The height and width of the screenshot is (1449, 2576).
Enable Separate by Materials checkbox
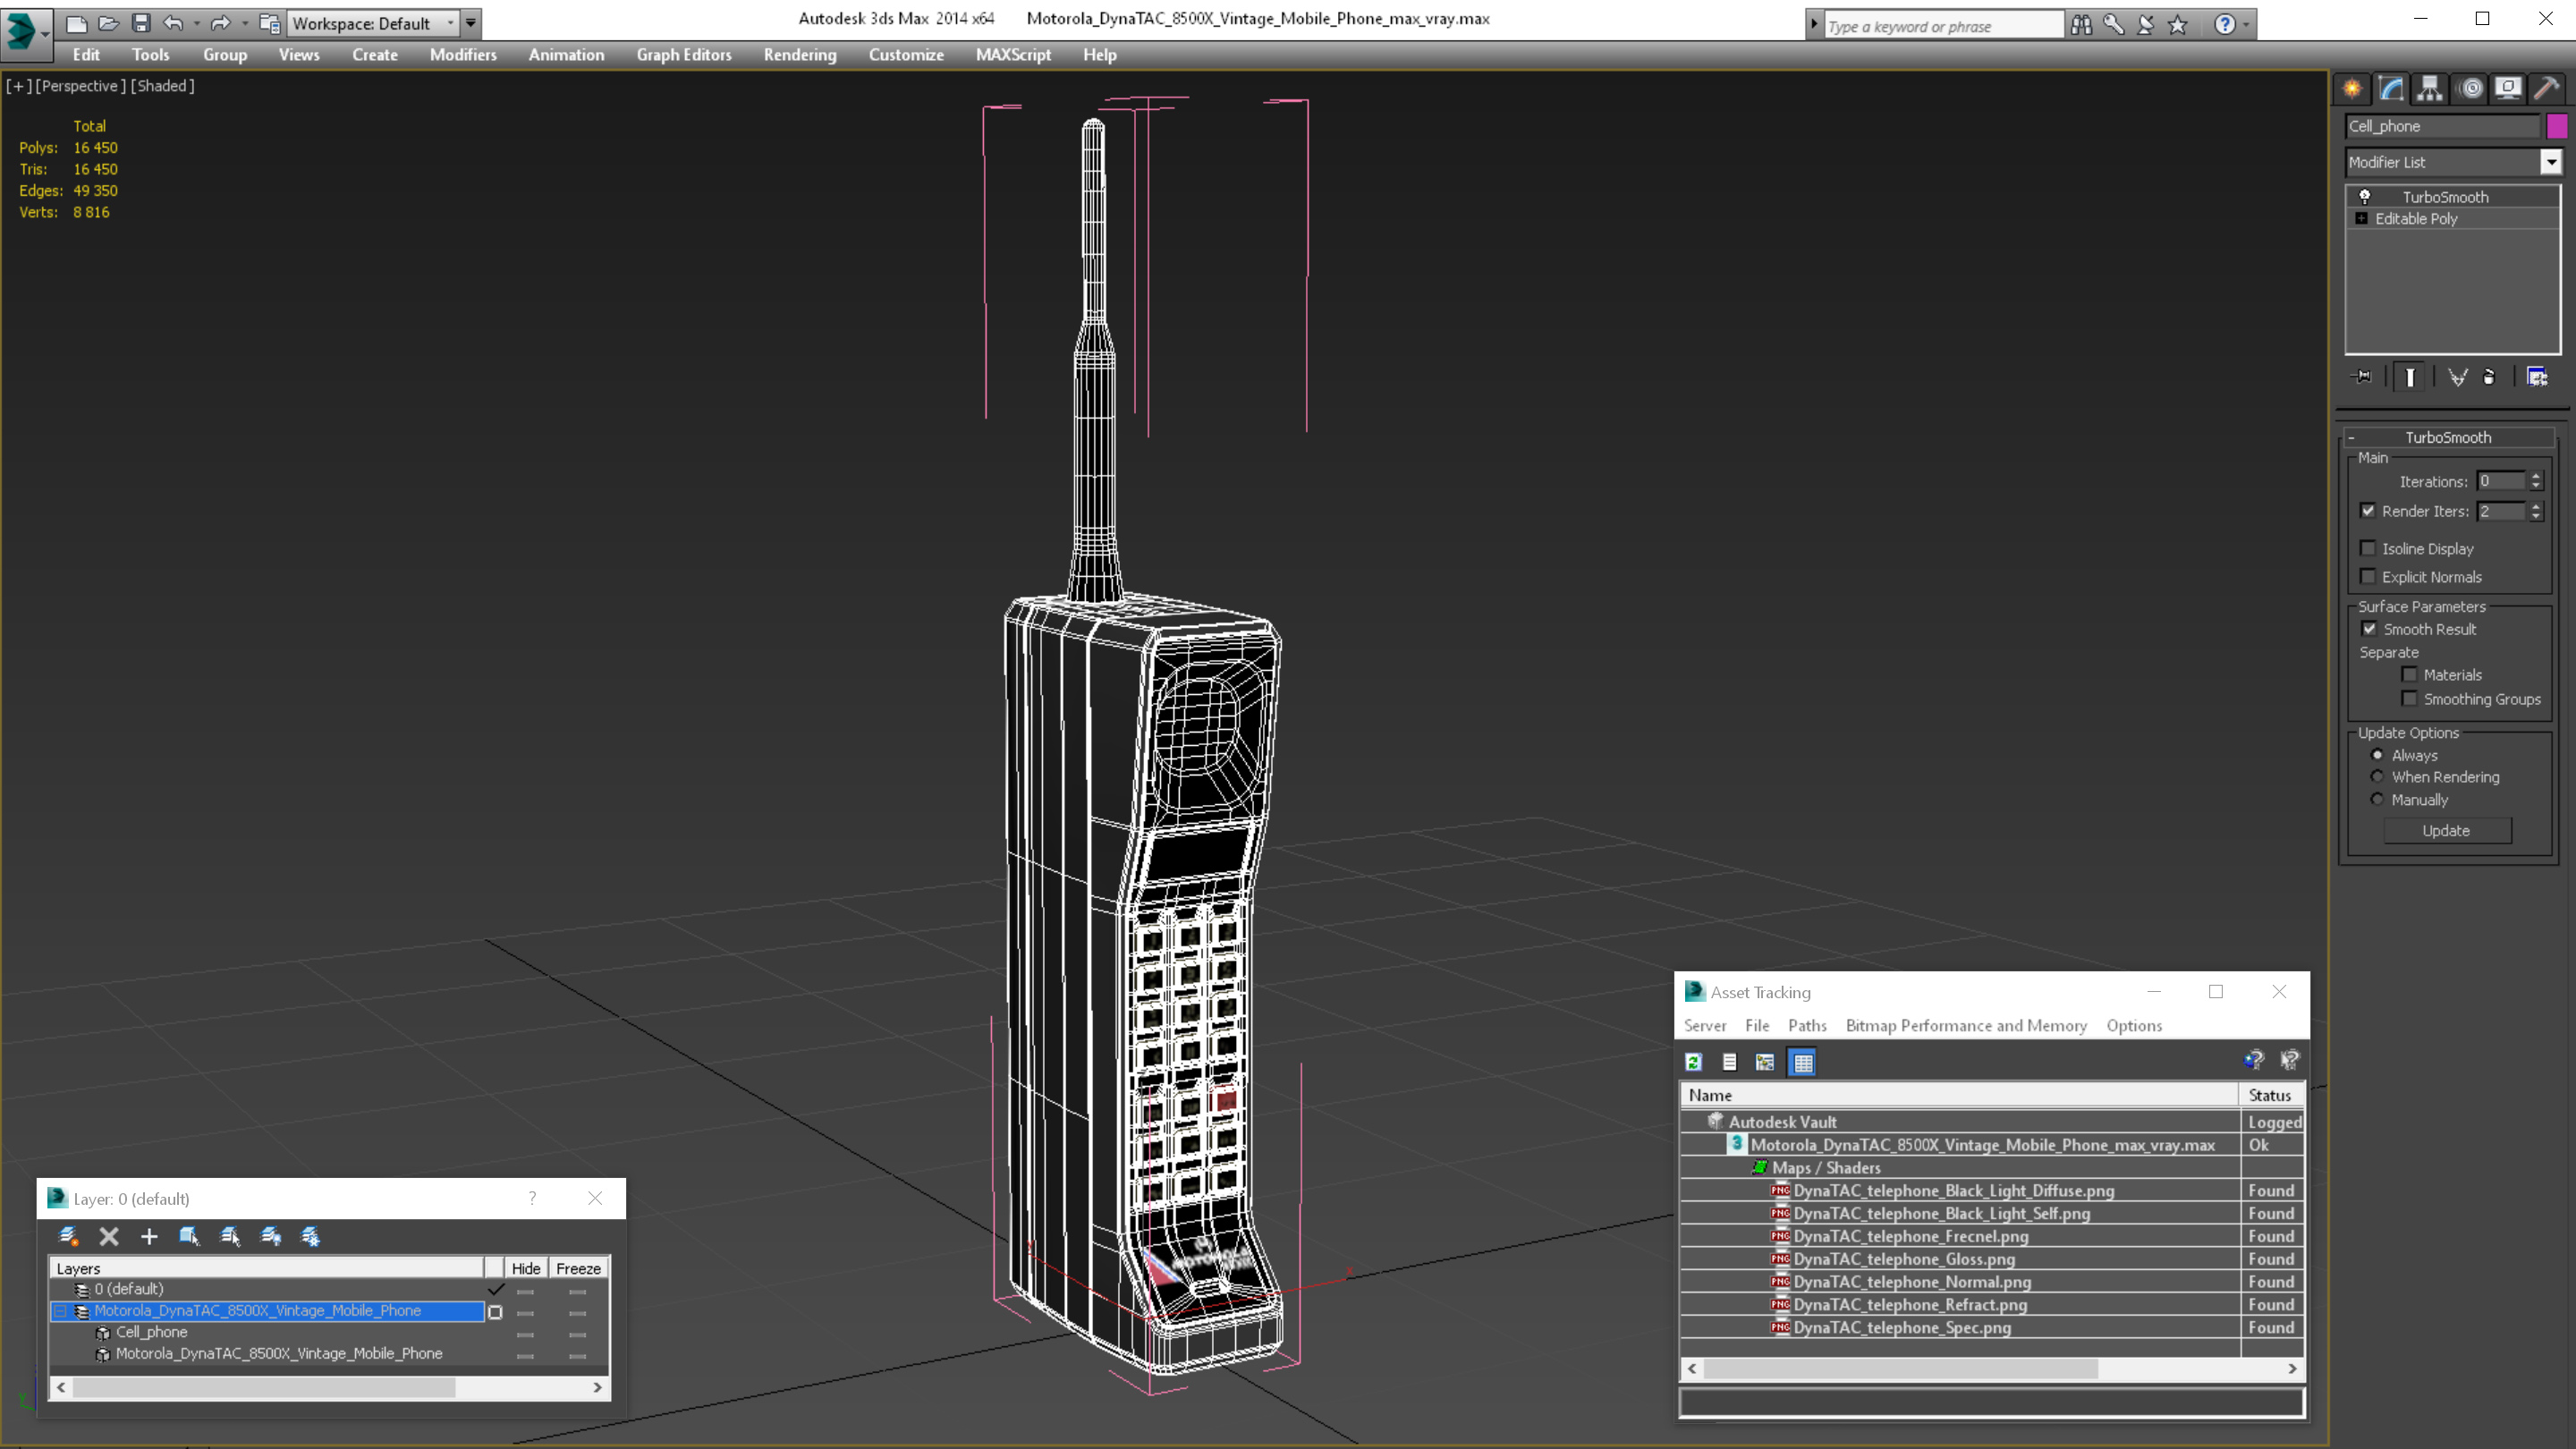click(x=2409, y=675)
